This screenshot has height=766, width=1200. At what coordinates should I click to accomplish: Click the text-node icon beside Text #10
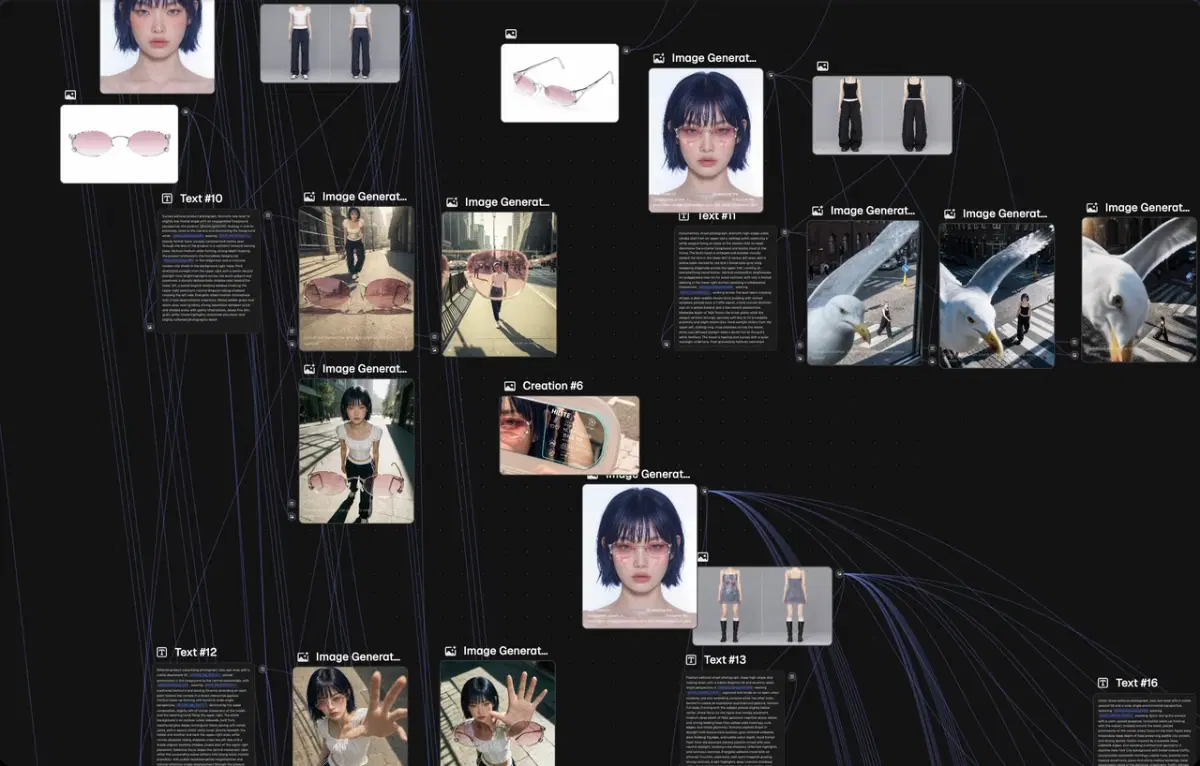click(x=167, y=199)
